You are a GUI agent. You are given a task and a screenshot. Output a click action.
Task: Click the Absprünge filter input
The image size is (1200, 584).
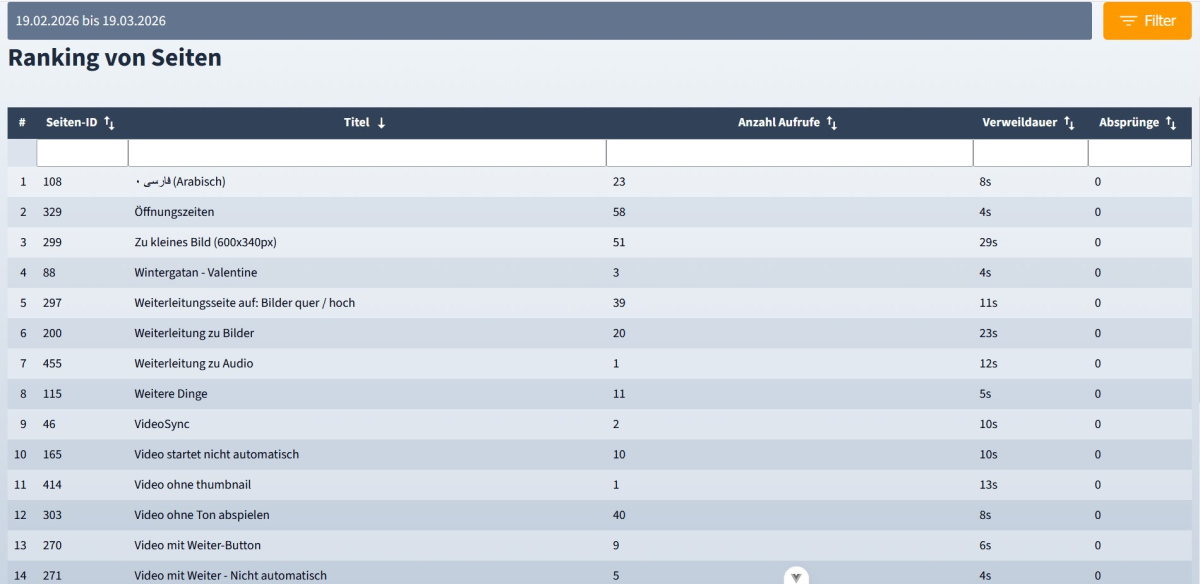[x=1140, y=151]
